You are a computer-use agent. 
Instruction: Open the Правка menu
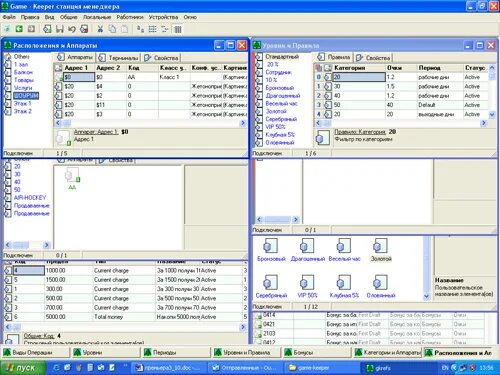coord(30,17)
